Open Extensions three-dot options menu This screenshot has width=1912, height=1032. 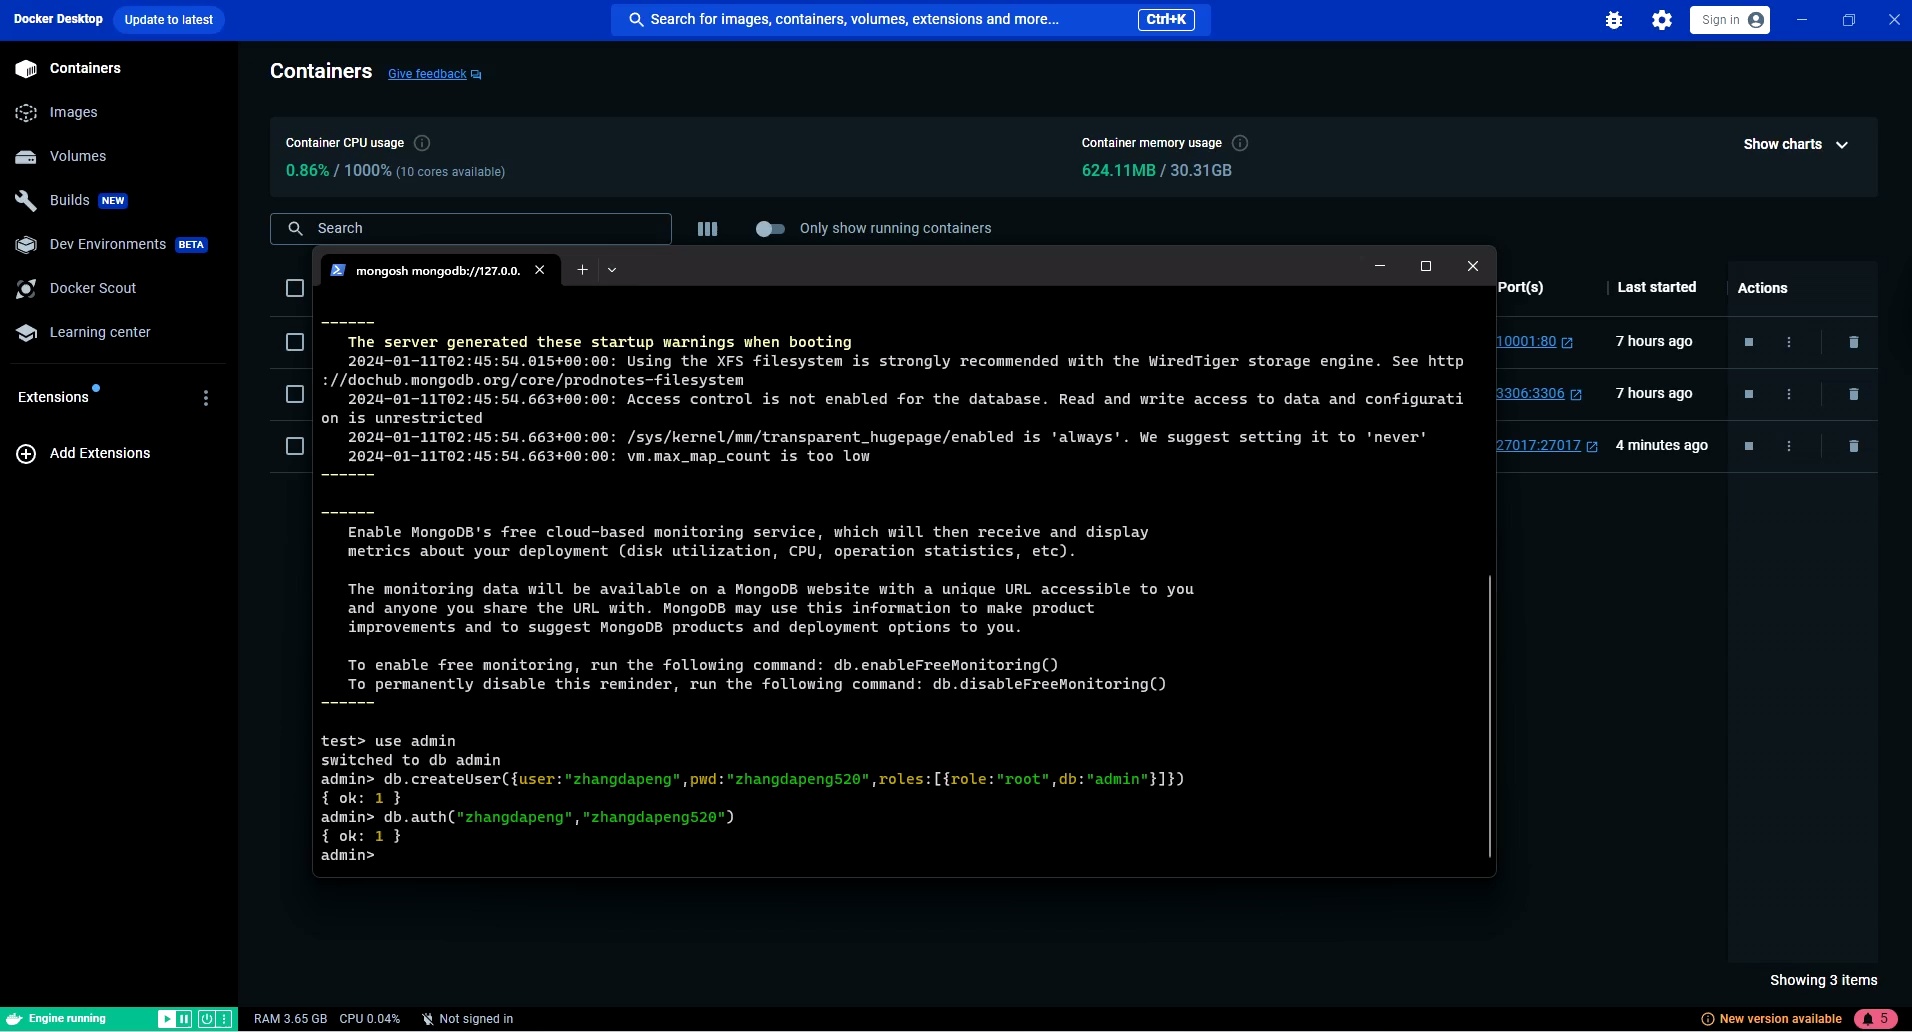(206, 398)
